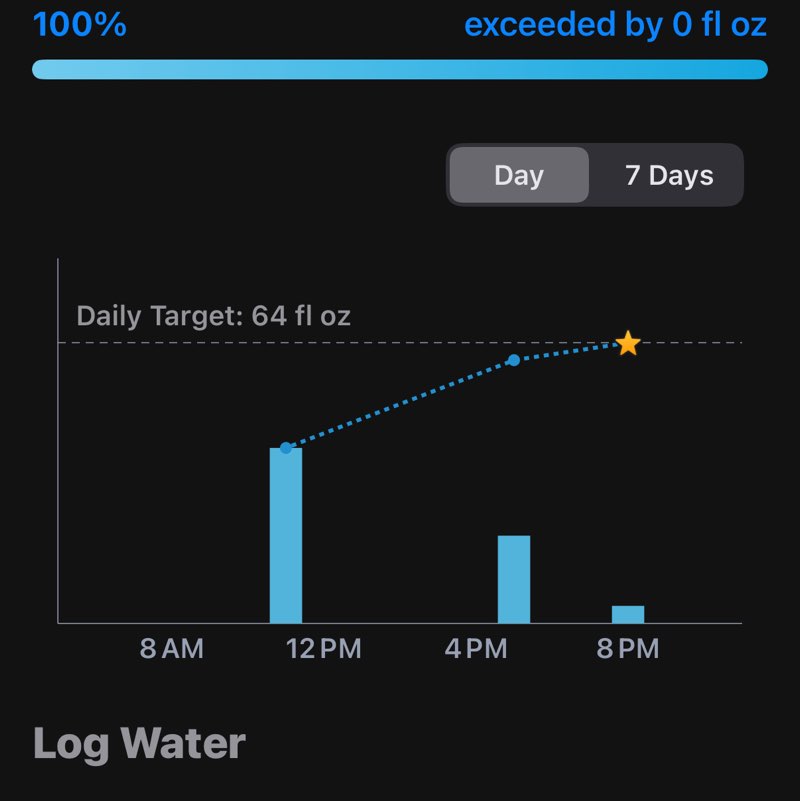Click the chart's vertical axis line

click(58, 480)
